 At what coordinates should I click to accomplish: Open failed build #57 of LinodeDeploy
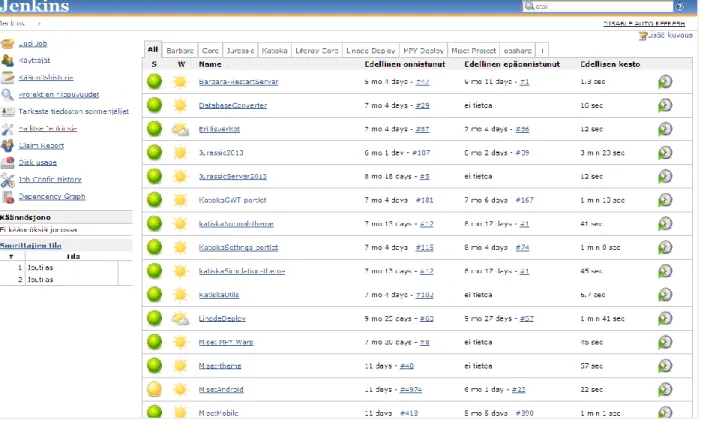point(527,318)
